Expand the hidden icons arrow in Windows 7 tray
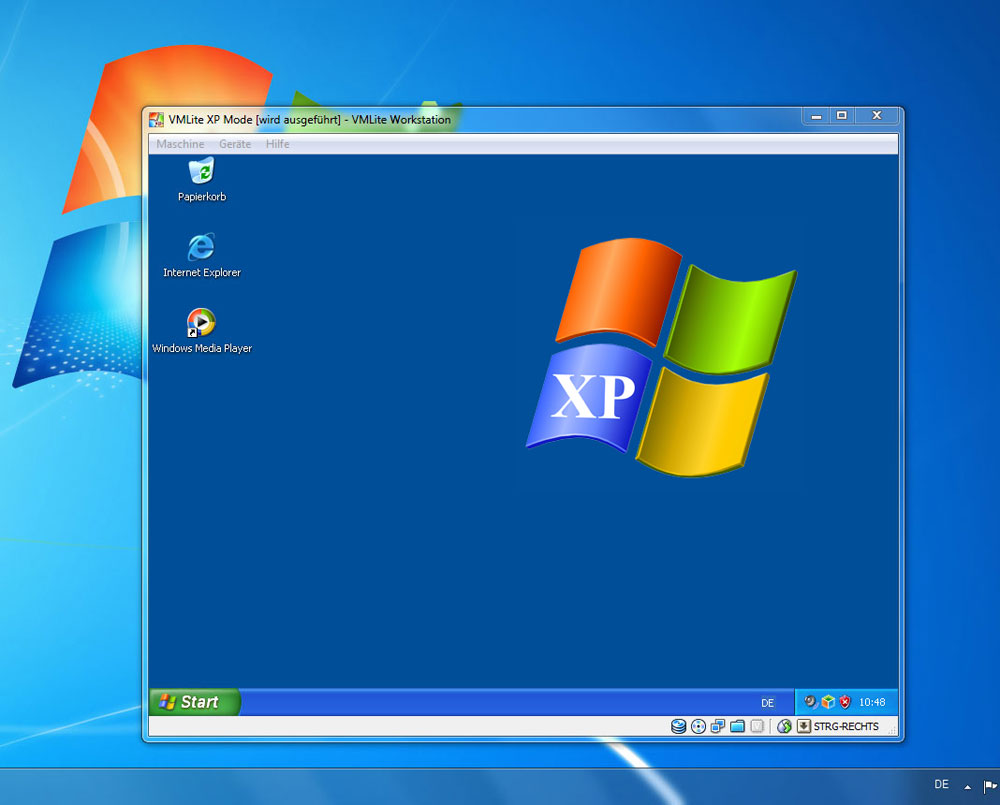Screen dimensions: 1000x805 [x=967, y=787]
